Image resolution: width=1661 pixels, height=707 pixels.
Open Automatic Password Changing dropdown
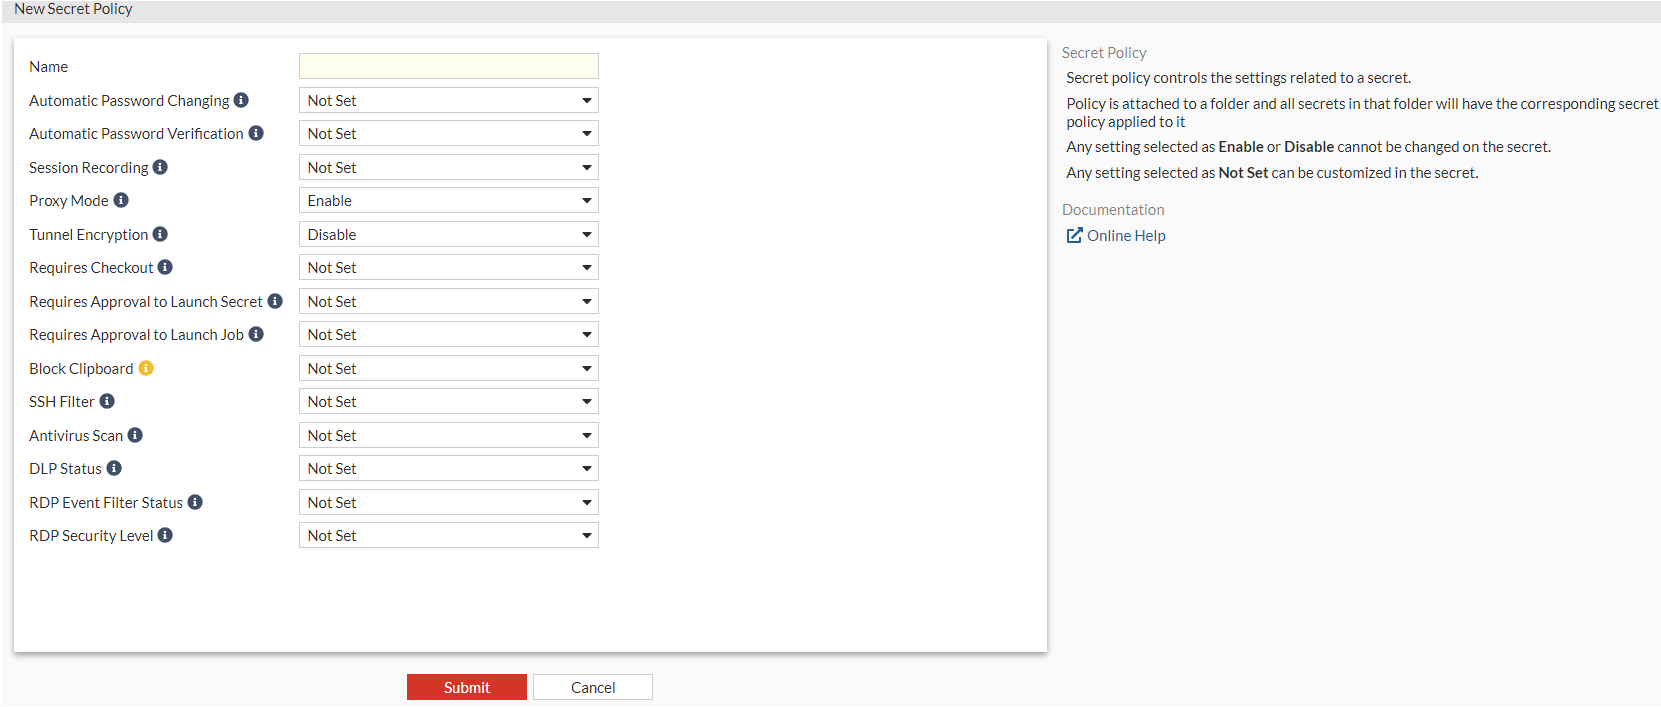point(449,100)
